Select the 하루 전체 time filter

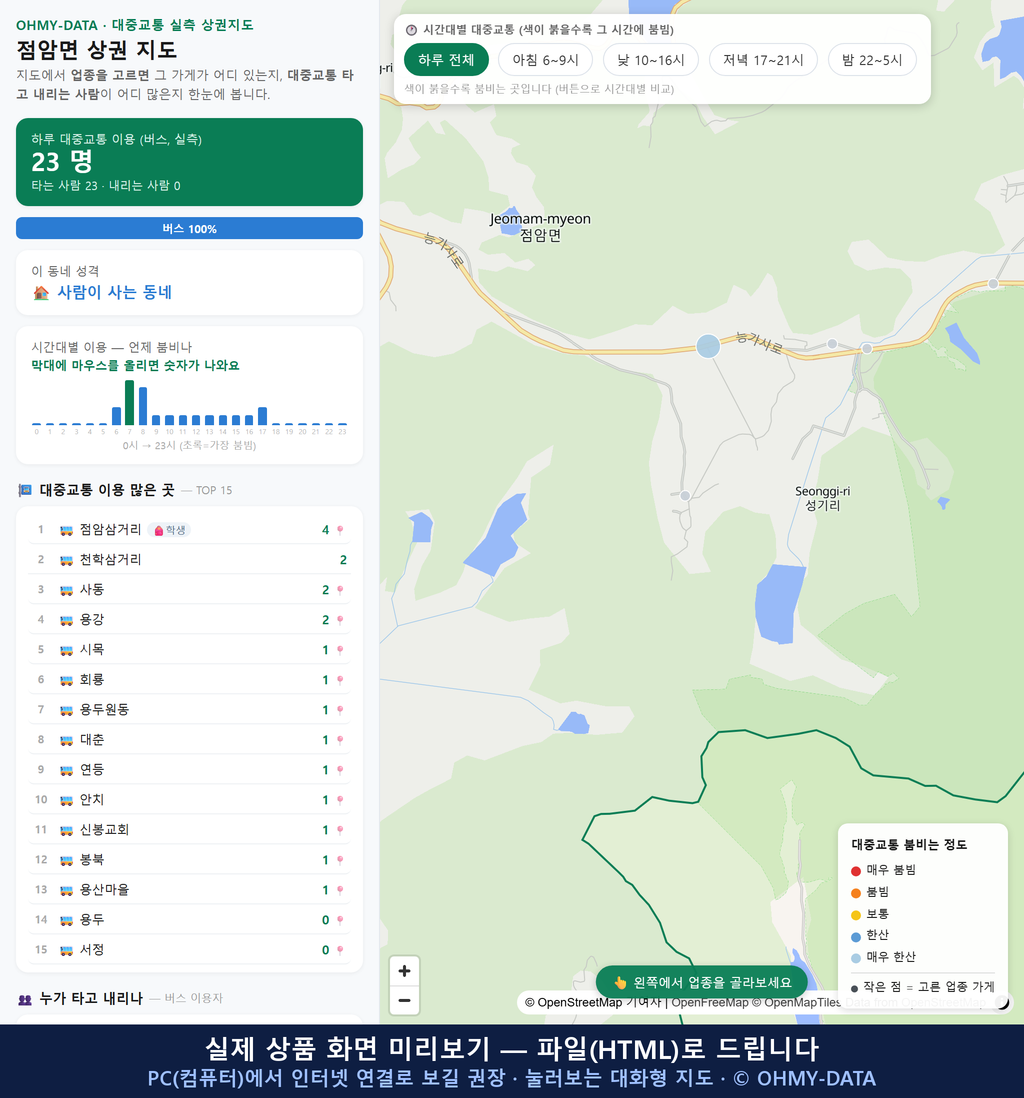pyautogui.click(x=446, y=60)
